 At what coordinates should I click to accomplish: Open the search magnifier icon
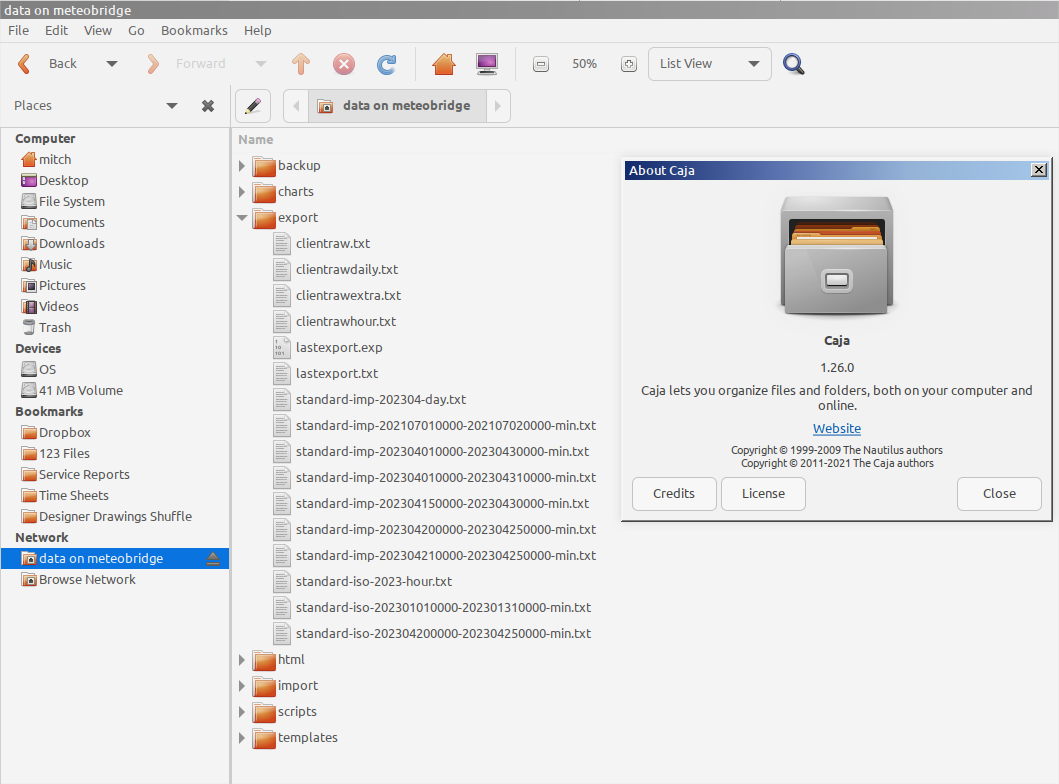(x=794, y=64)
